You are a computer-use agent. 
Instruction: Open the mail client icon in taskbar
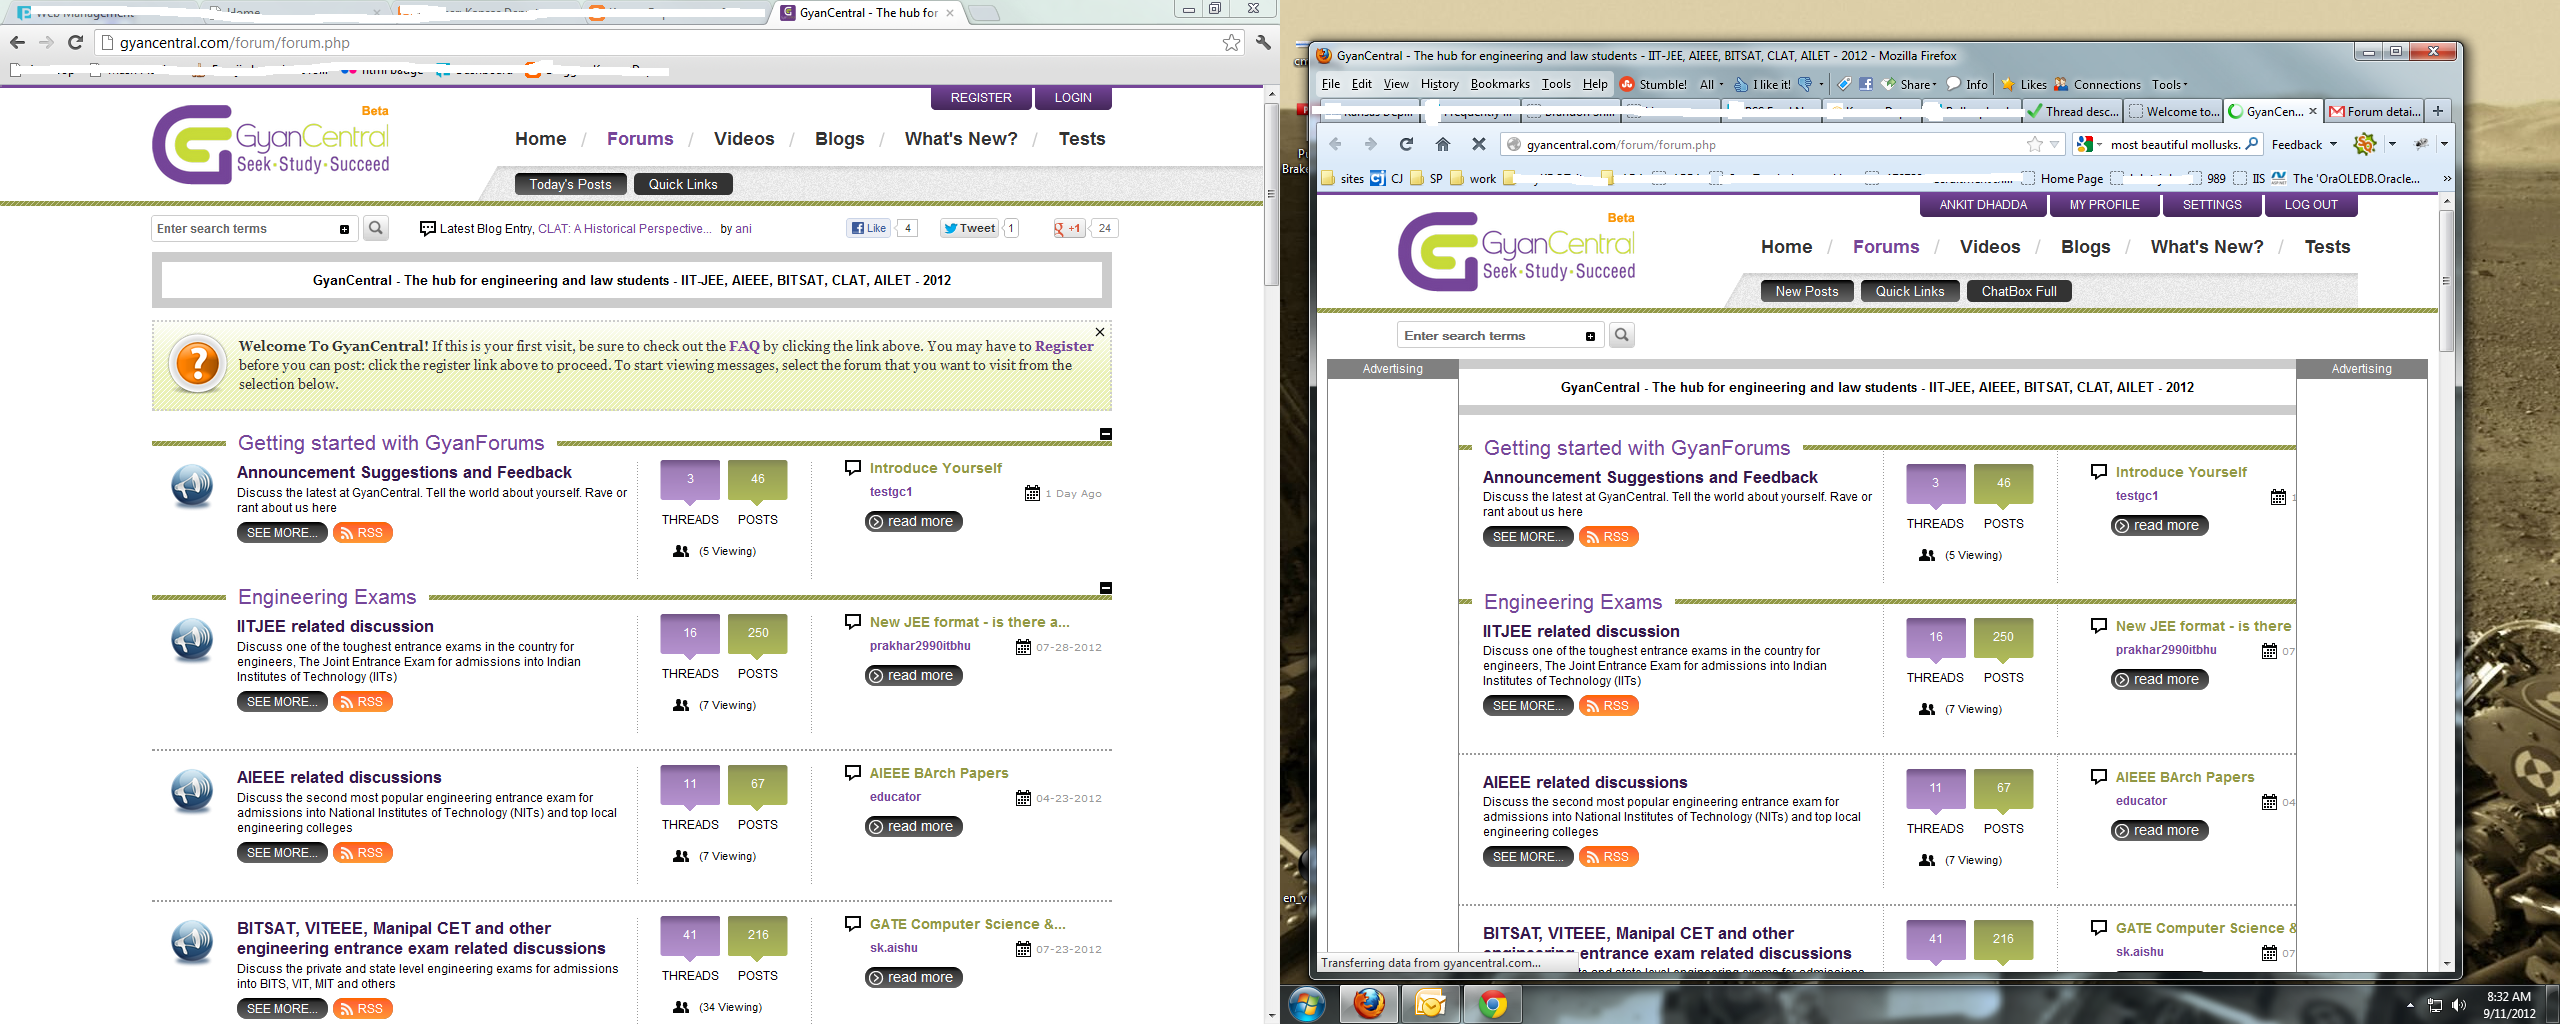1431,1003
